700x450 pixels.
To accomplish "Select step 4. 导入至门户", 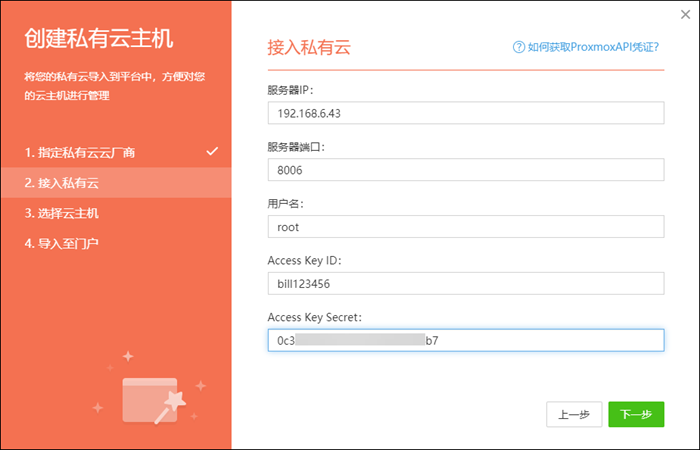I will (62, 243).
